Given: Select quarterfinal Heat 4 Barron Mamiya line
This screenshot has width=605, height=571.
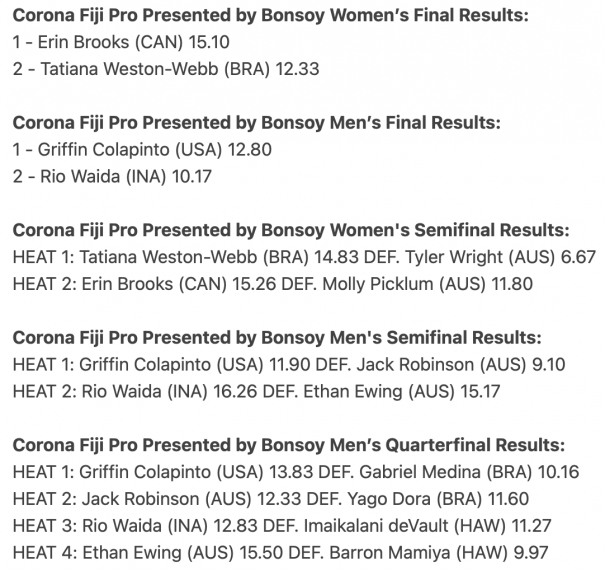Looking at the screenshot, I should pos(281,552).
